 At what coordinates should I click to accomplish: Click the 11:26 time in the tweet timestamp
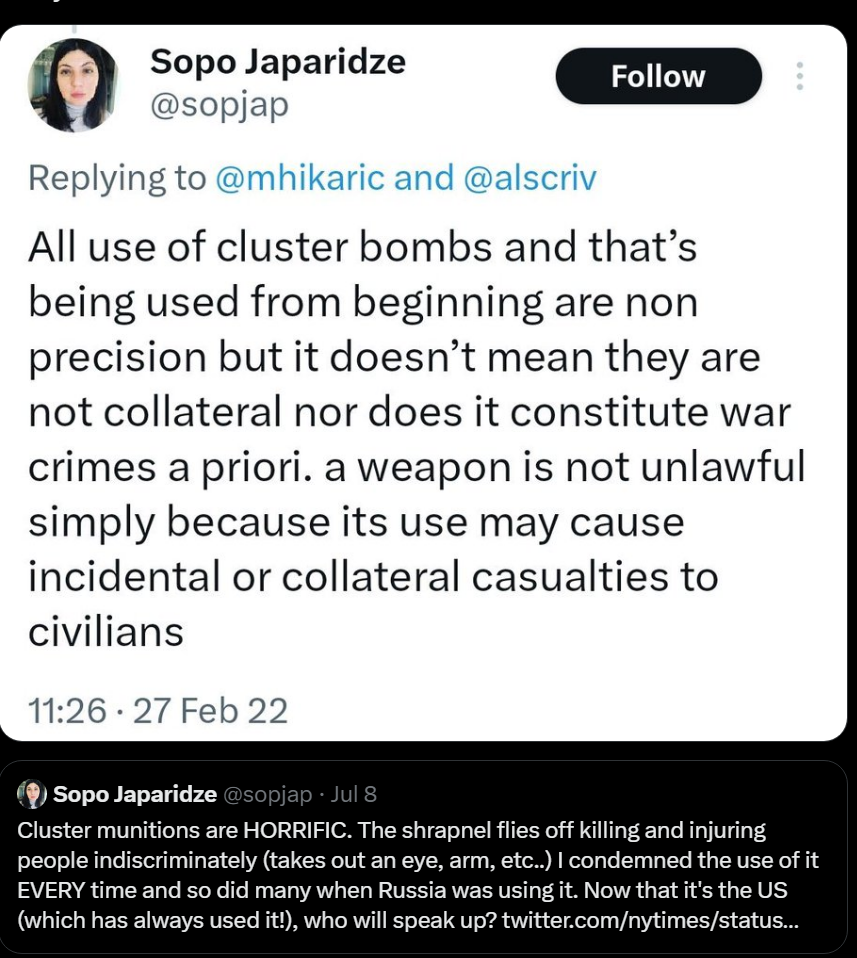pyautogui.click(x=67, y=711)
